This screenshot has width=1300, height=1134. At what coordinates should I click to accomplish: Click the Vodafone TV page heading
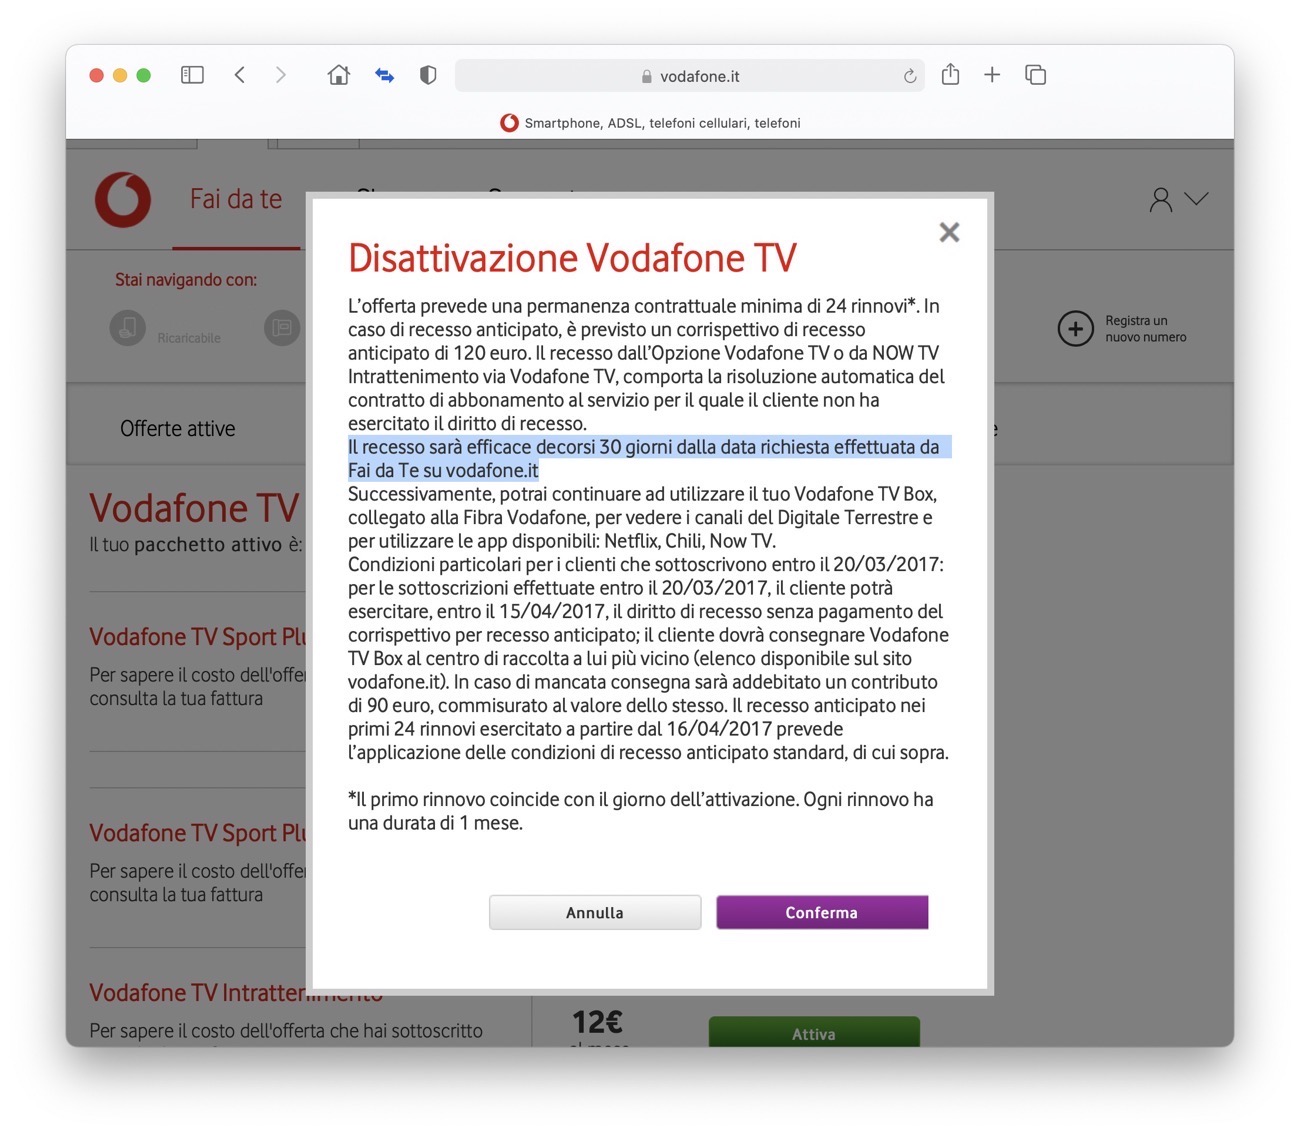click(194, 508)
